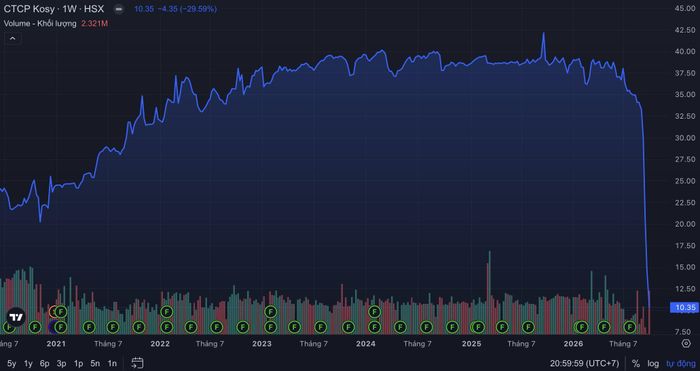Open the bottom-row F marker above 2026

581,327
